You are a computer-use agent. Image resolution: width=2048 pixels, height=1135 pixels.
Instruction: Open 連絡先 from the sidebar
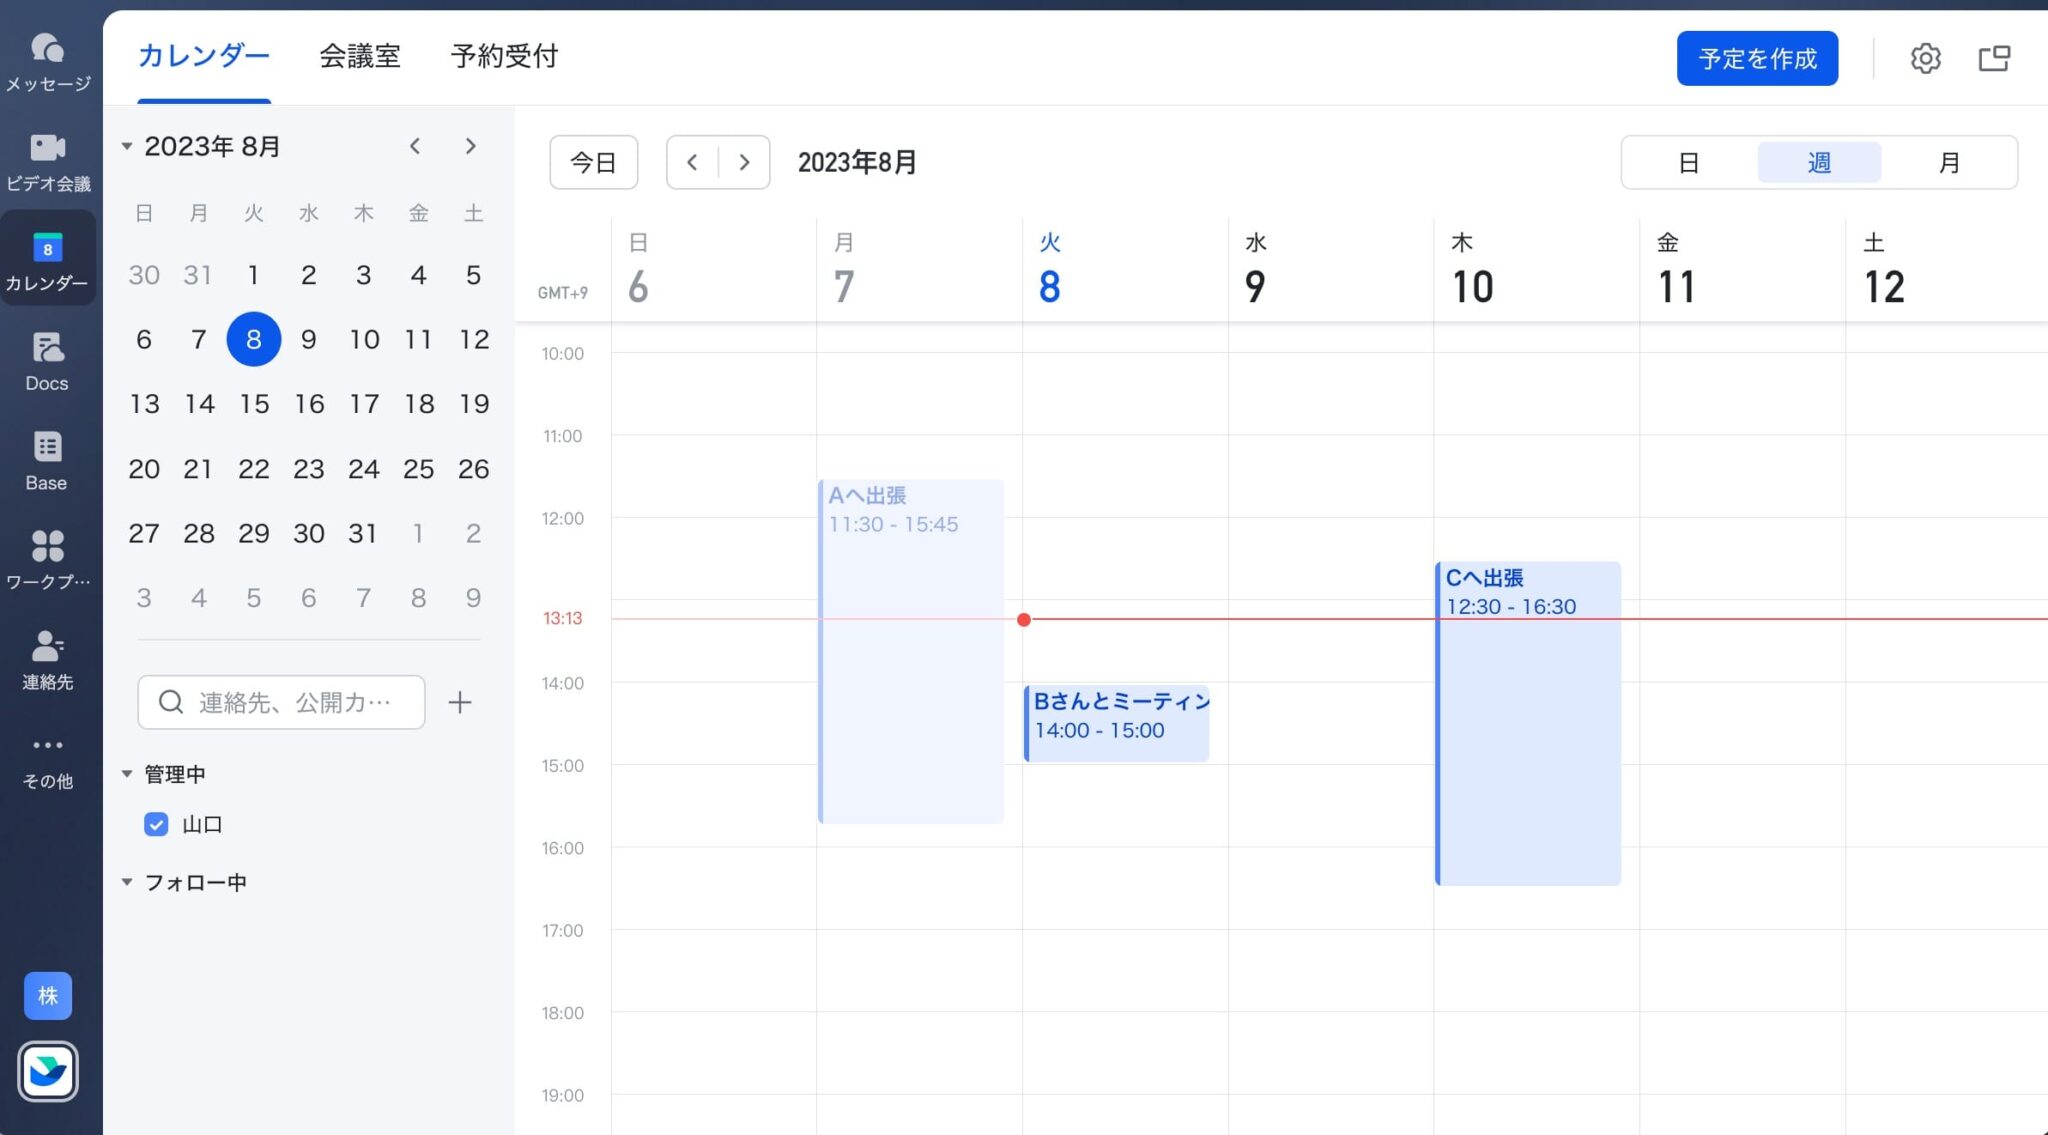pos(47,657)
